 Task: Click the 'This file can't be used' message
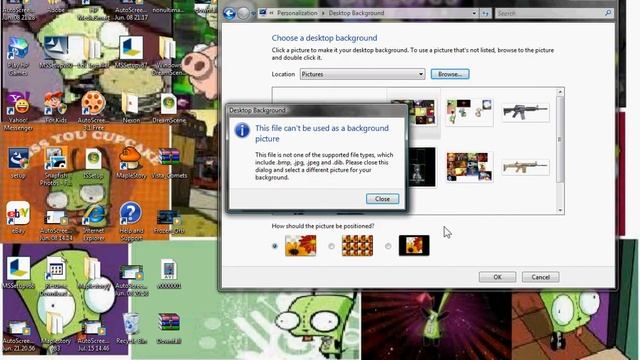tap(322, 133)
